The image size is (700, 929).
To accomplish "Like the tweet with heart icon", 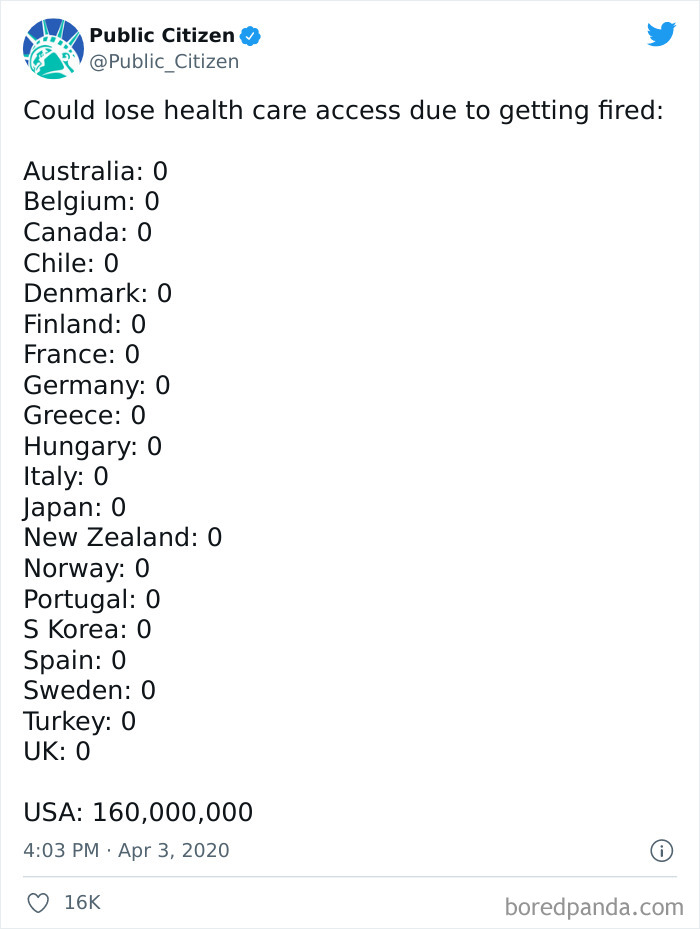I will click(x=38, y=903).
